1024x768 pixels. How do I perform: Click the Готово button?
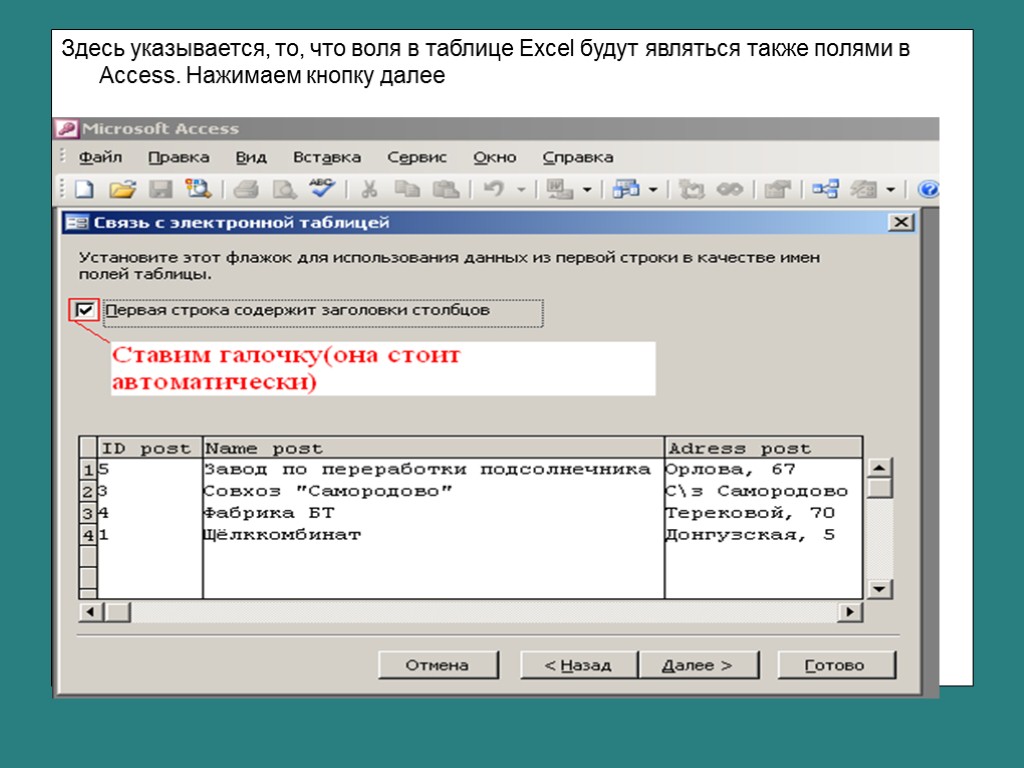pos(836,665)
